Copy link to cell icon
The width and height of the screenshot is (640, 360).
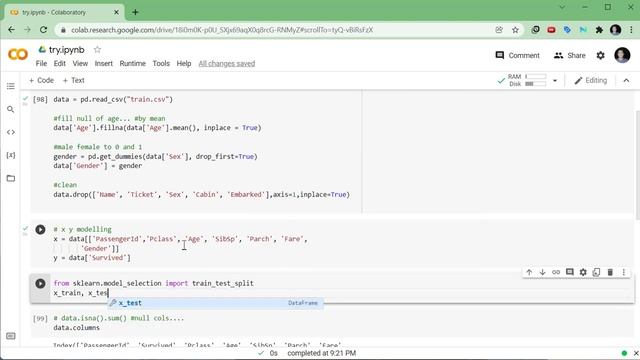click(x=556, y=272)
